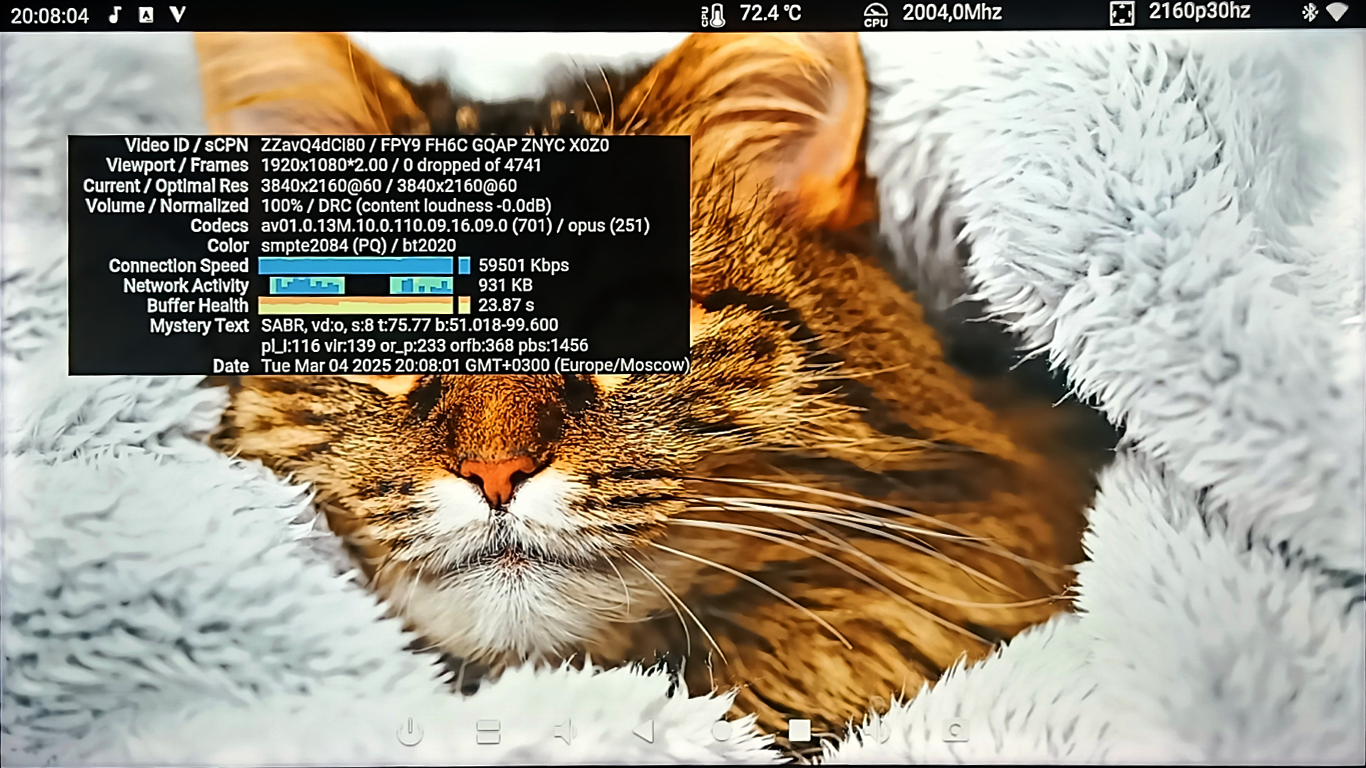Image resolution: width=1366 pixels, height=768 pixels.
Task: Click the '0 dropped of 4741' frames value
Action: click(473, 165)
